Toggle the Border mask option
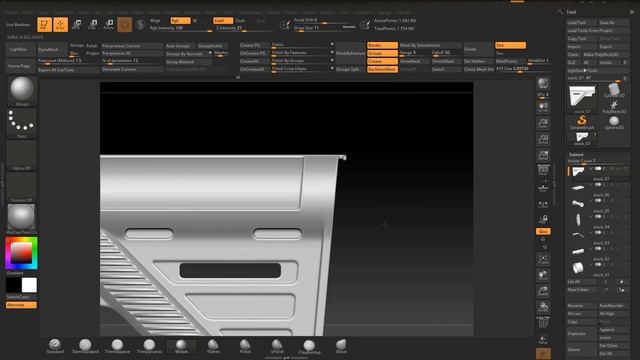The width and height of the screenshot is (640, 360). (382, 45)
